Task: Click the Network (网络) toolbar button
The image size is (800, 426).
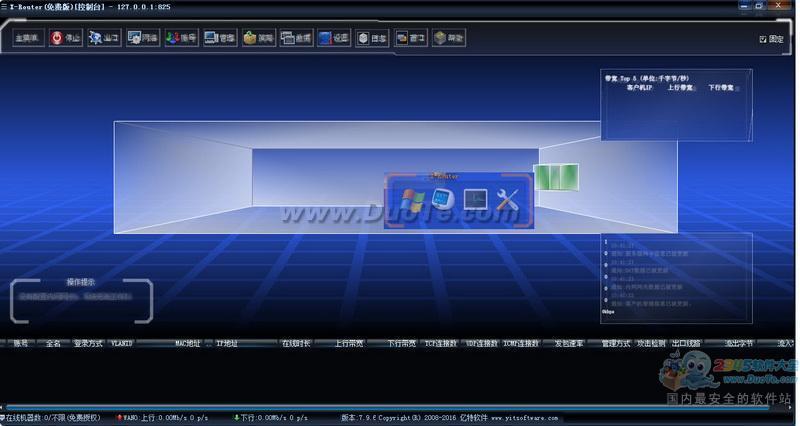Action: [x=142, y=38]
